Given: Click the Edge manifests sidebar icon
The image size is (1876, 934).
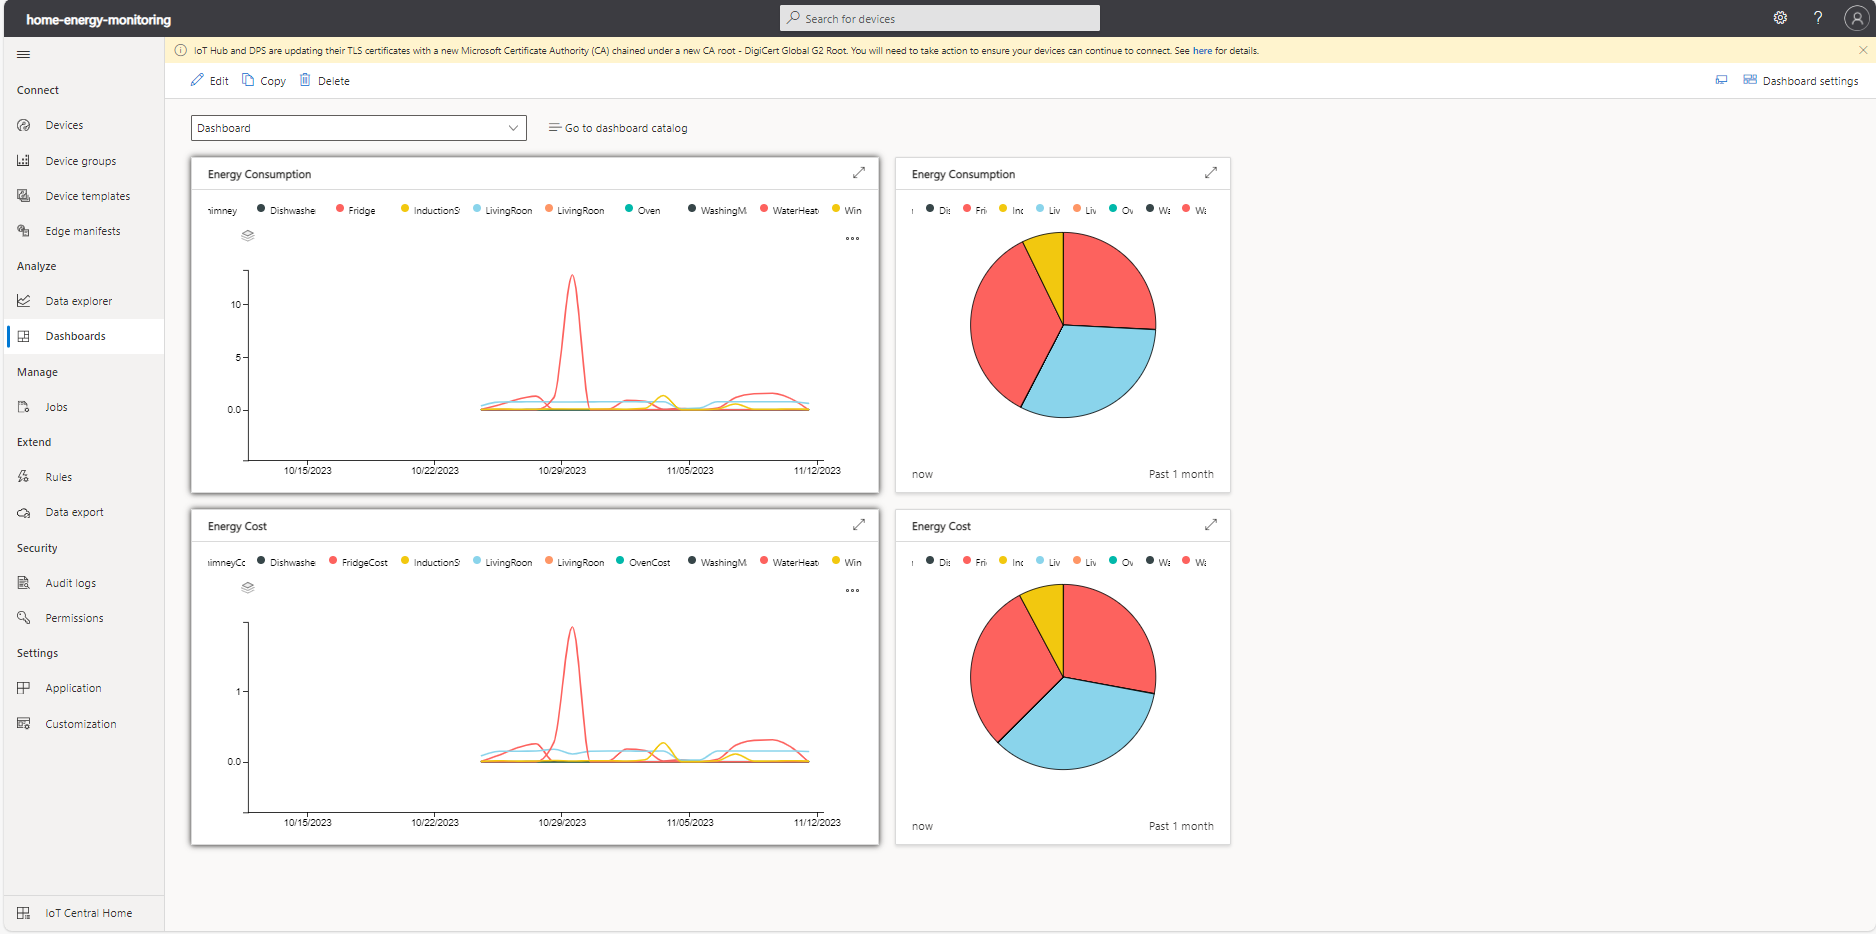Looking at the screenshot, I should point(23,230).
